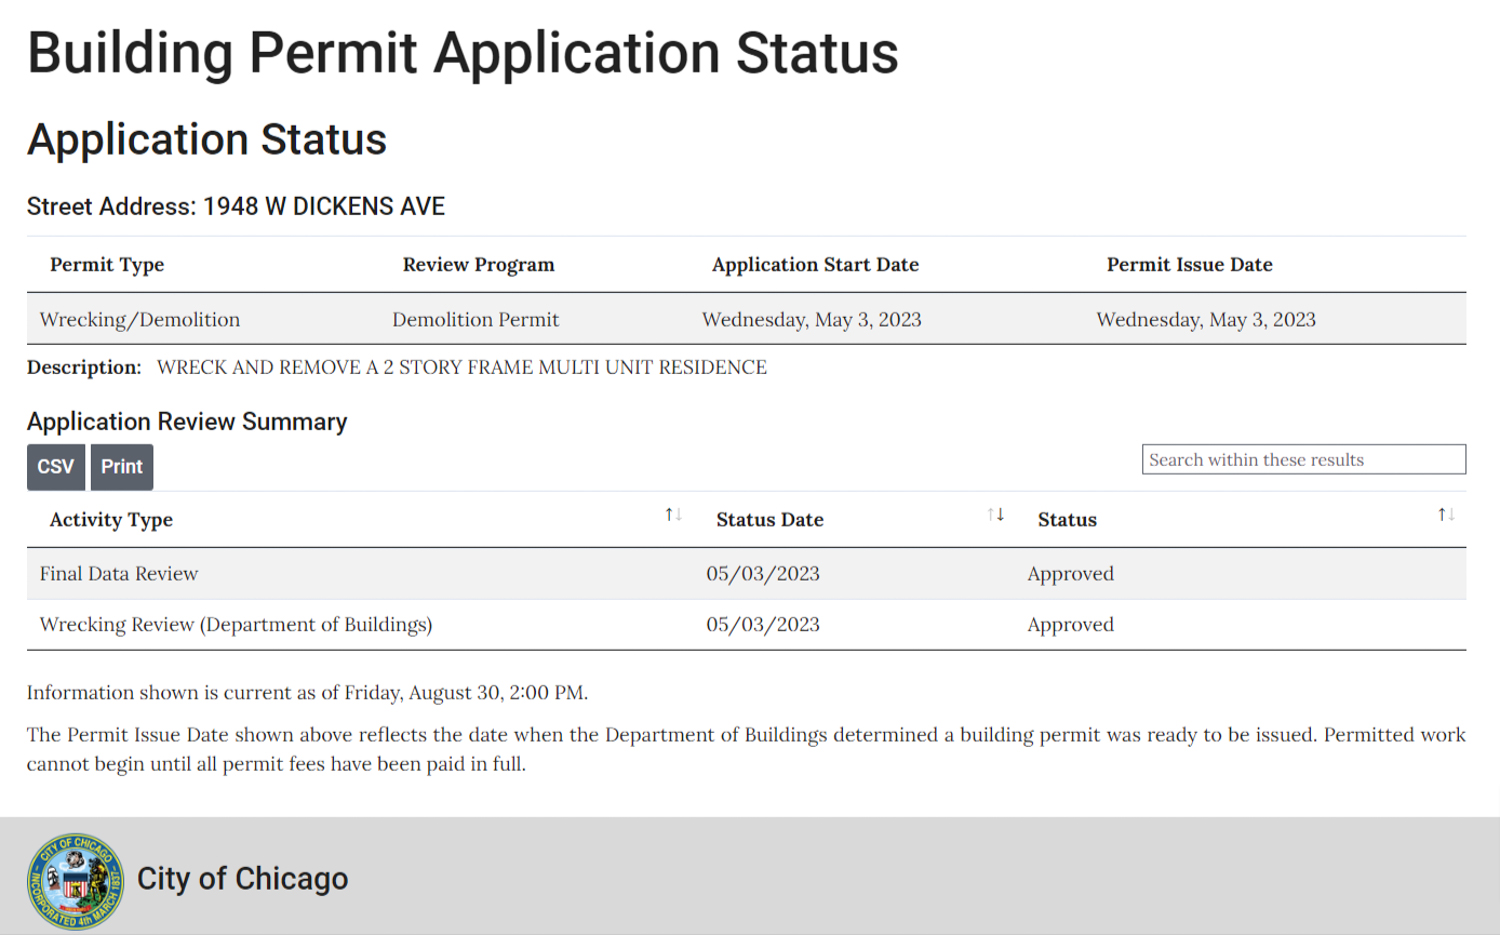Click the Wrecking Review date 05/03/2023

tap(763, 625)
